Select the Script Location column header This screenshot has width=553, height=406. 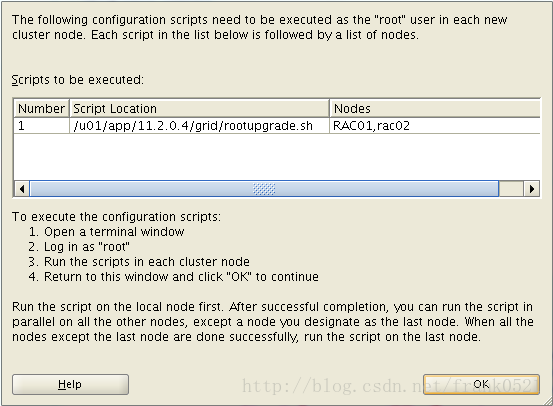pos(199,109)
